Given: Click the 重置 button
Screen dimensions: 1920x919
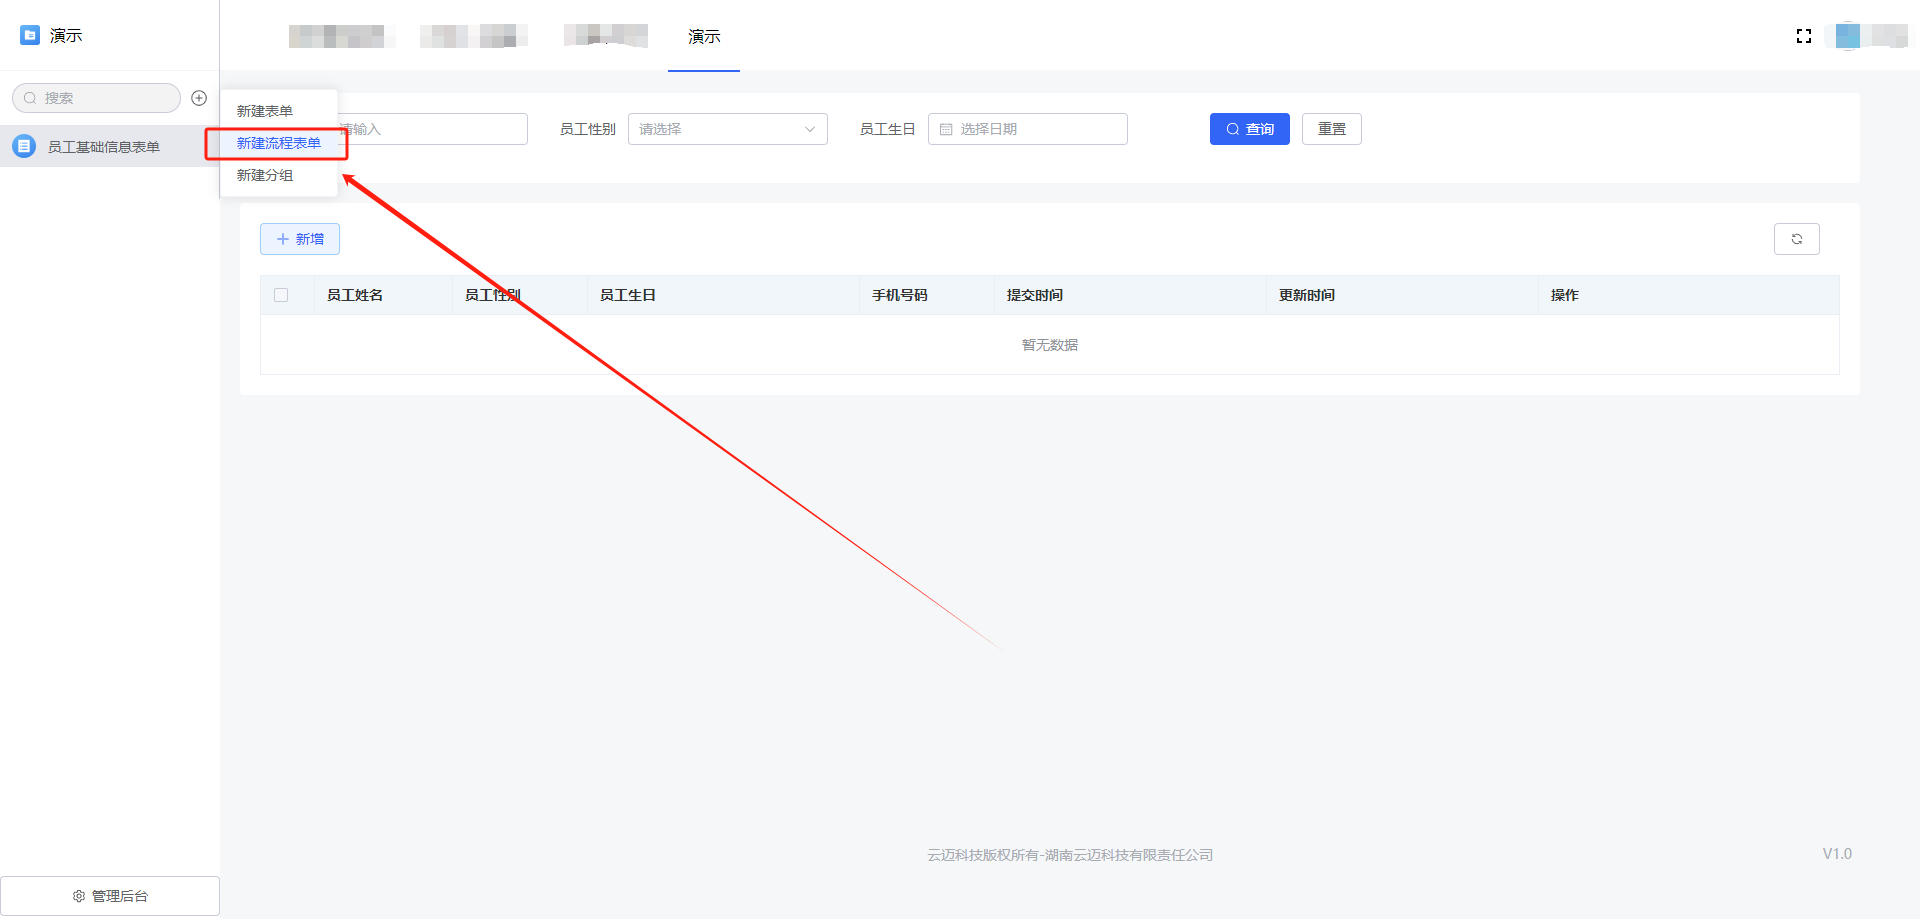Looking at the screenshot, I should 1331,129.
